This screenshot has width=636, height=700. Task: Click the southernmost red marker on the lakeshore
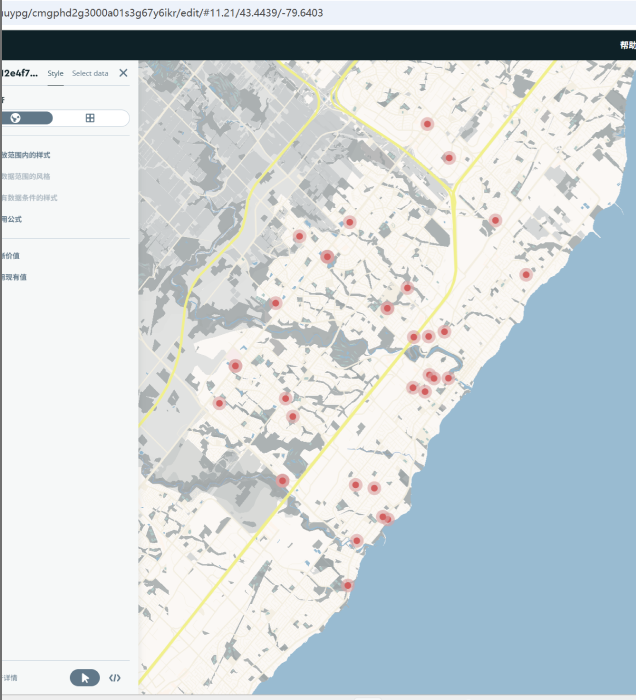(348, 585)
